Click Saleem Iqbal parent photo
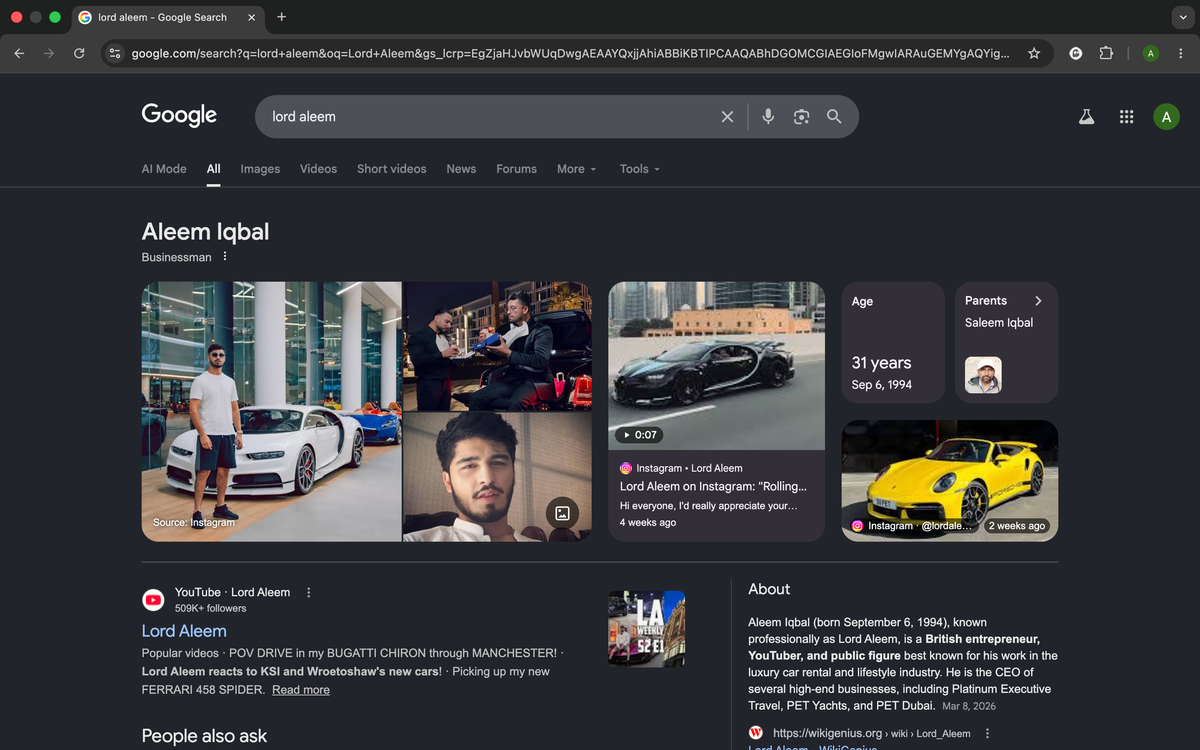1200x750 pixels. 983,375
